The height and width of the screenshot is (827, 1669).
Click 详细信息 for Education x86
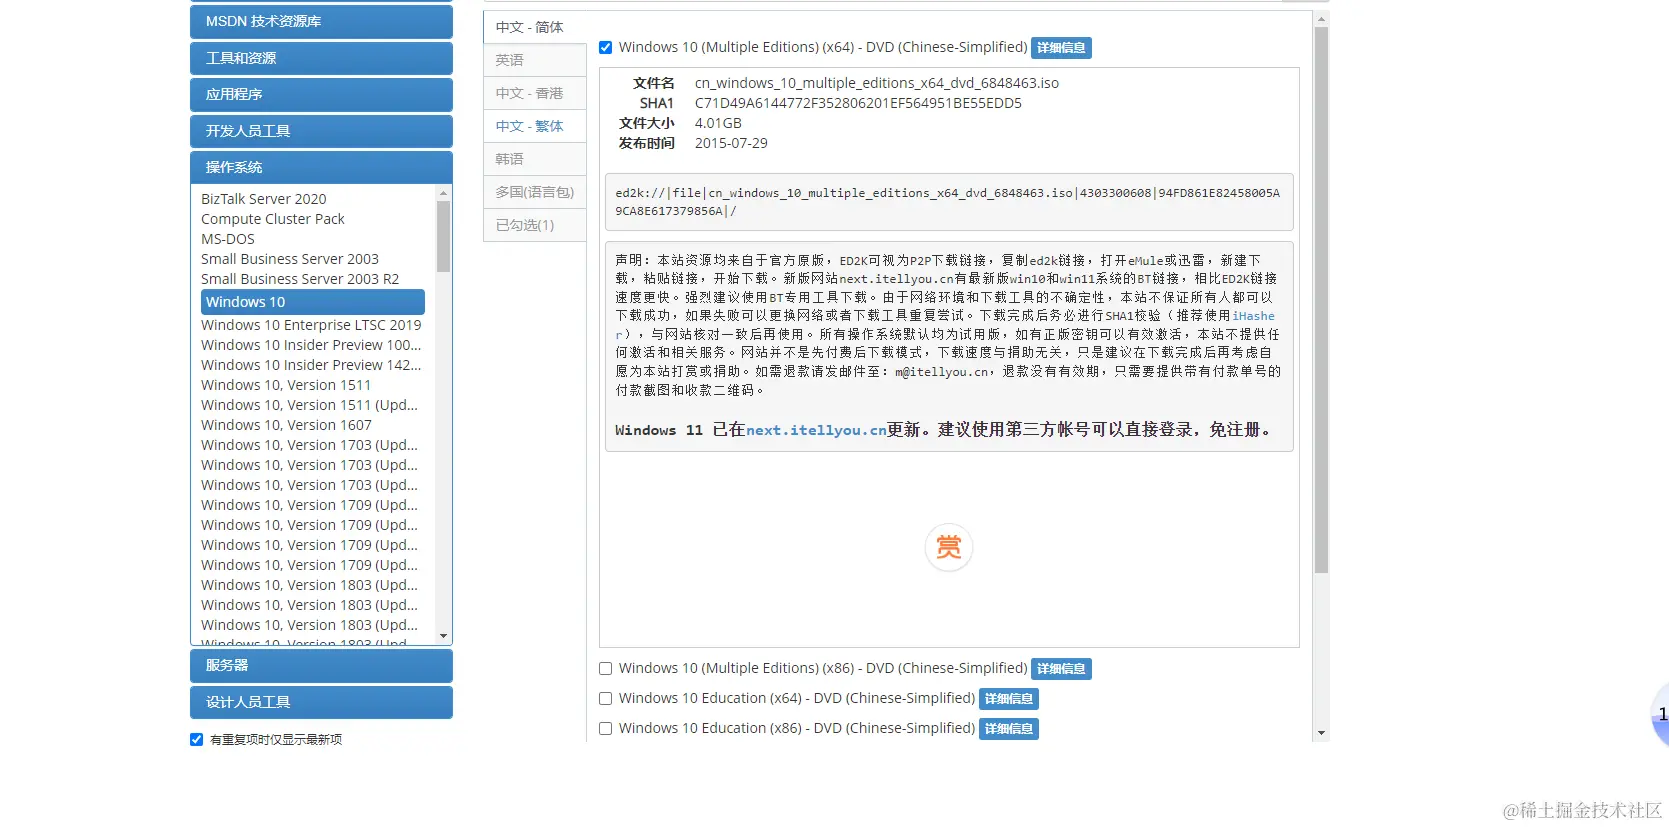tap(1009, 729)
